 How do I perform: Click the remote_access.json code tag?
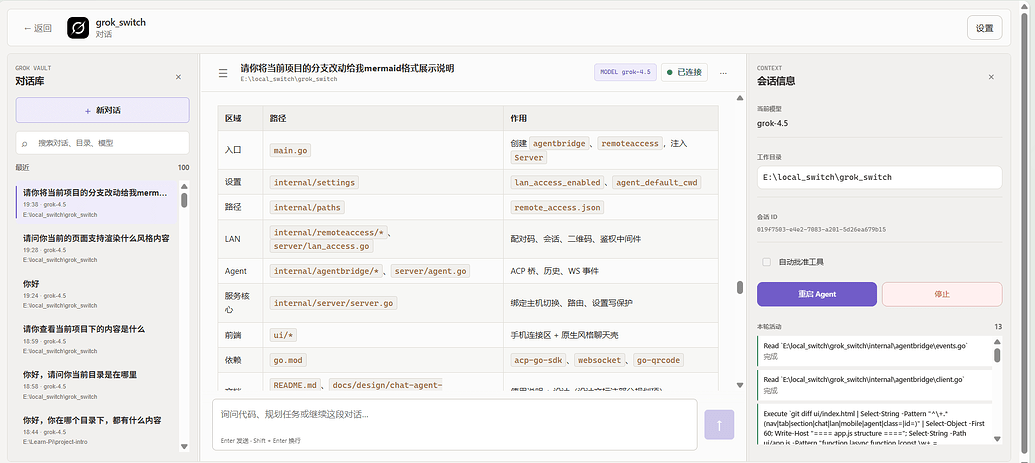coord(557,207)
